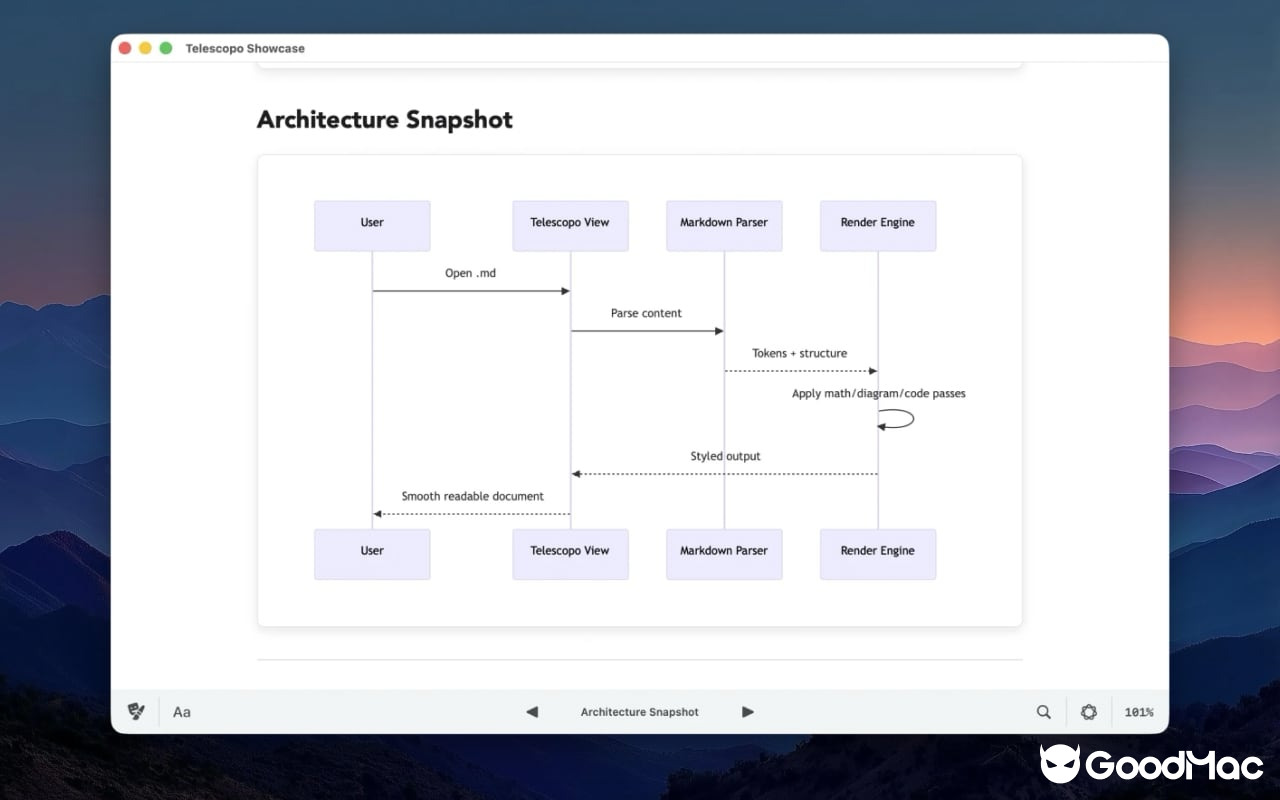The height and width of the screenshot is (800, 1280).
Task: Click the bottom User participant box
Action: (x=372, y=551)
